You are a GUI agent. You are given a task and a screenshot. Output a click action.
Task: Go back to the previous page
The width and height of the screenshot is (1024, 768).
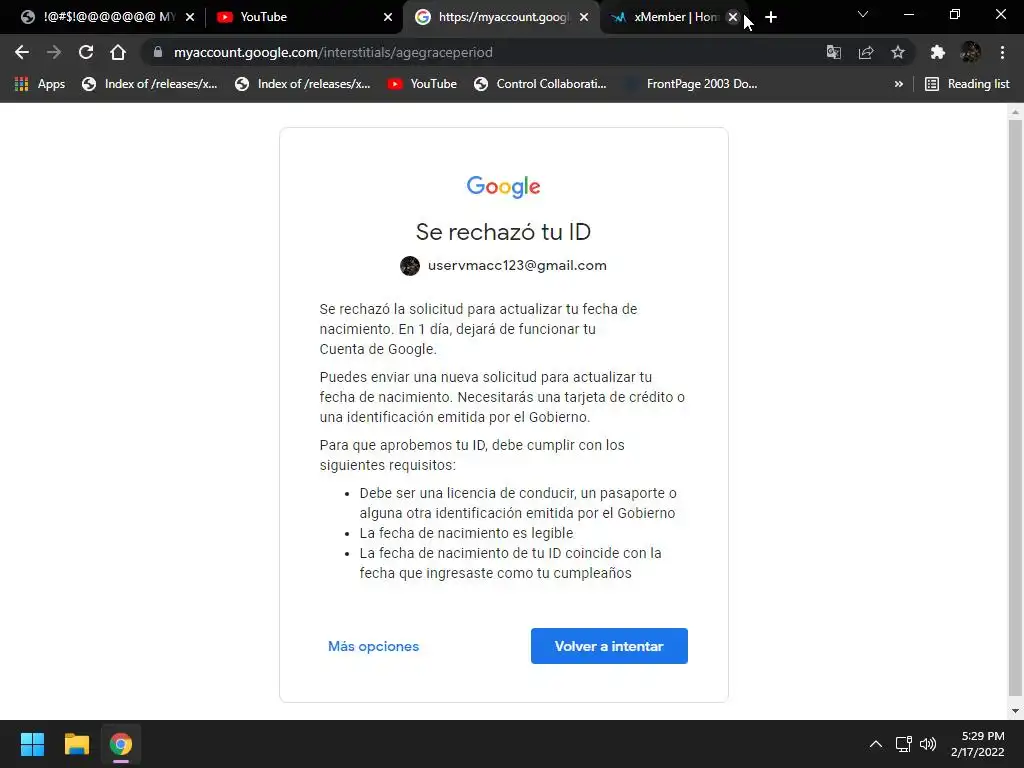click(x=22, y=52)
